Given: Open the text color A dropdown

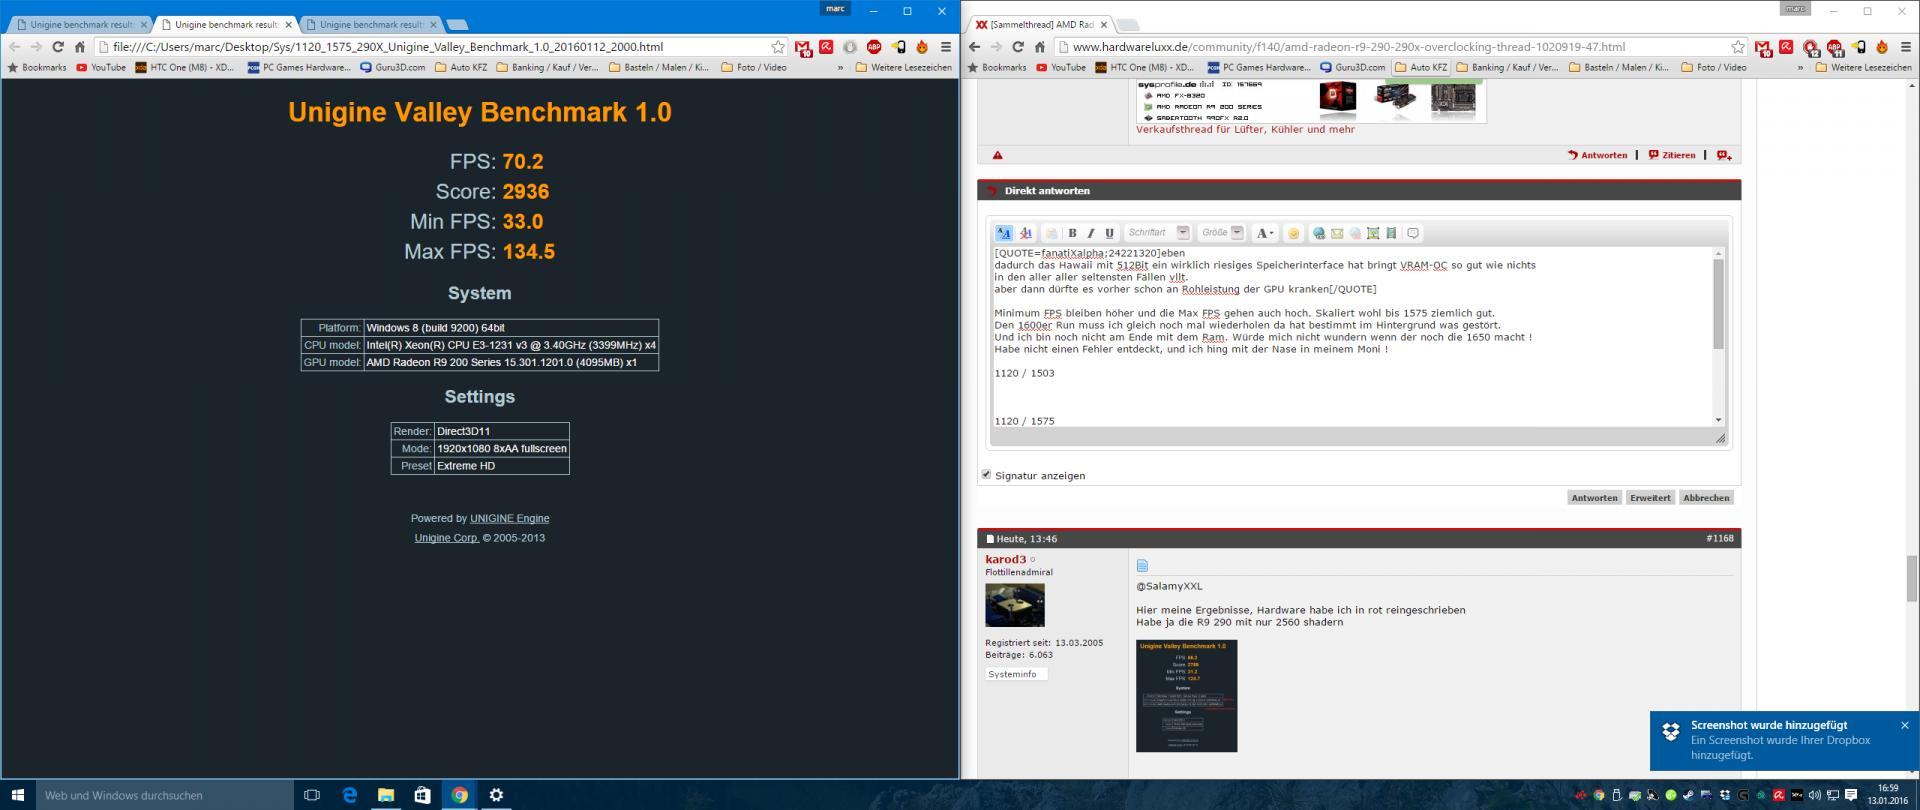Looking at the screenshot, I should (1265, 233).
